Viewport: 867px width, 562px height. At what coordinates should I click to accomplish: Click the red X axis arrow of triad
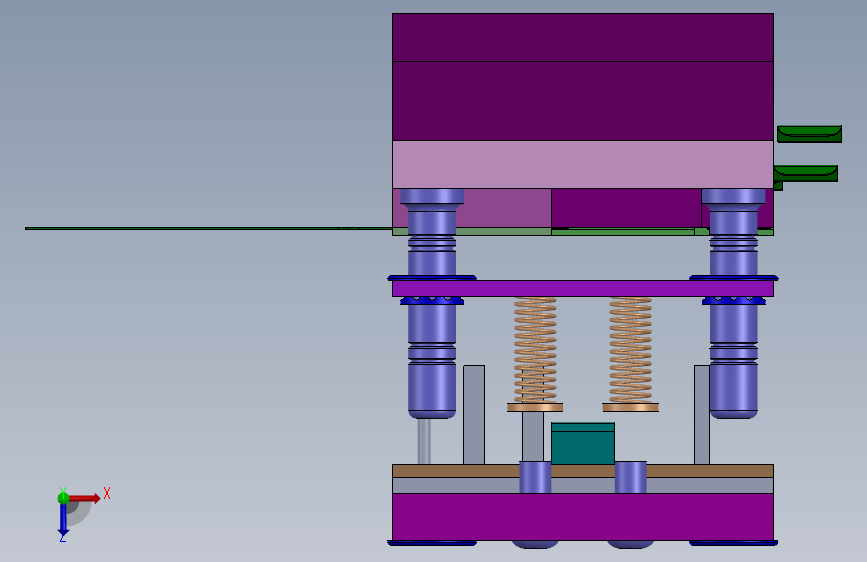[x=83, y=498]
